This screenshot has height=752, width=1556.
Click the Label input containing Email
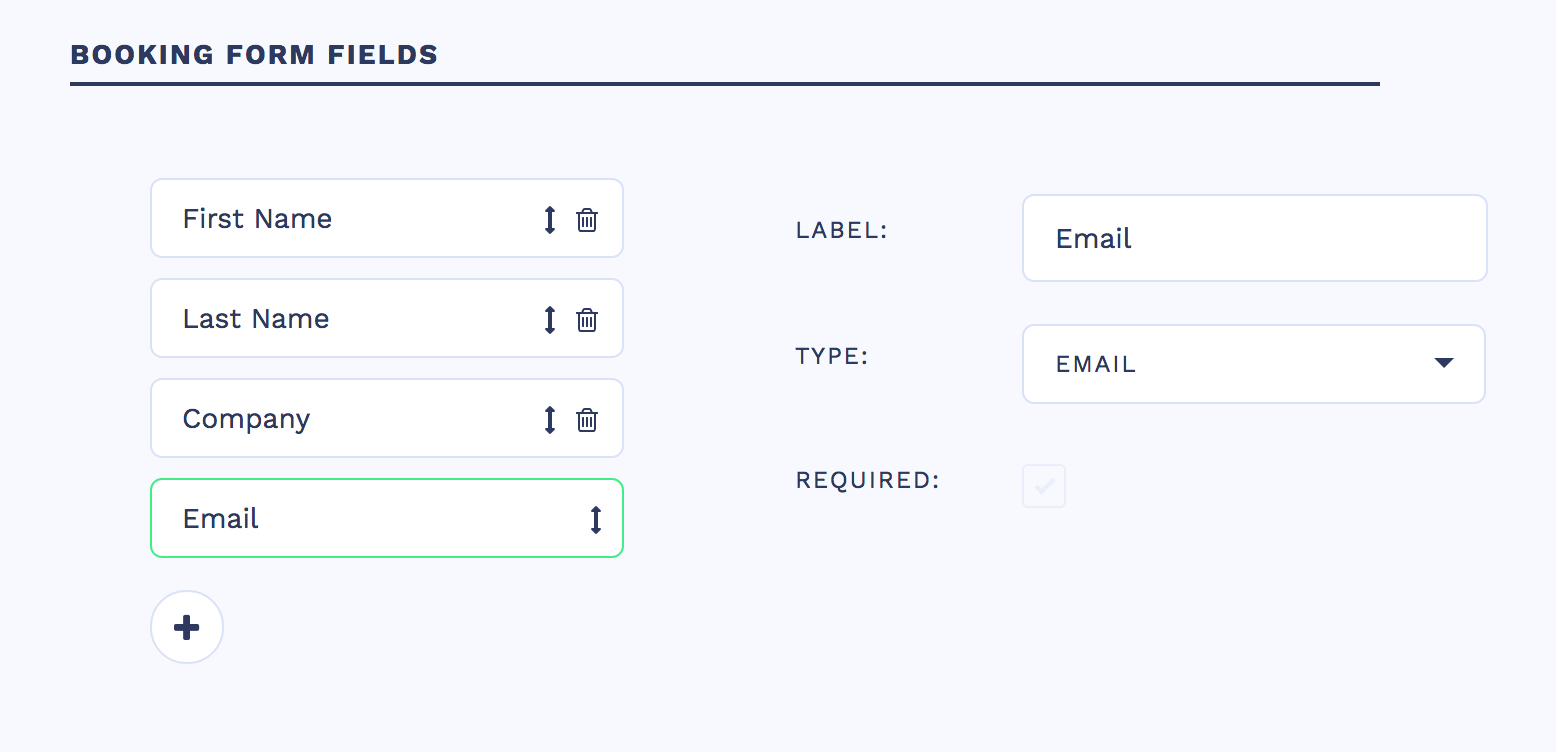point(1254,238)
